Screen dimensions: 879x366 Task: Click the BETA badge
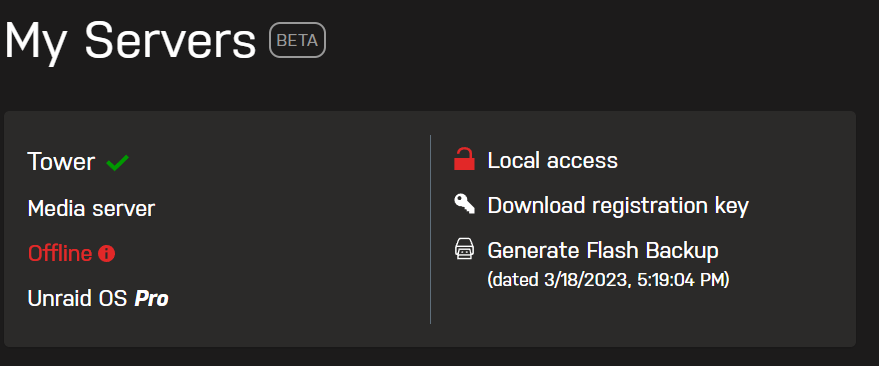297,40
